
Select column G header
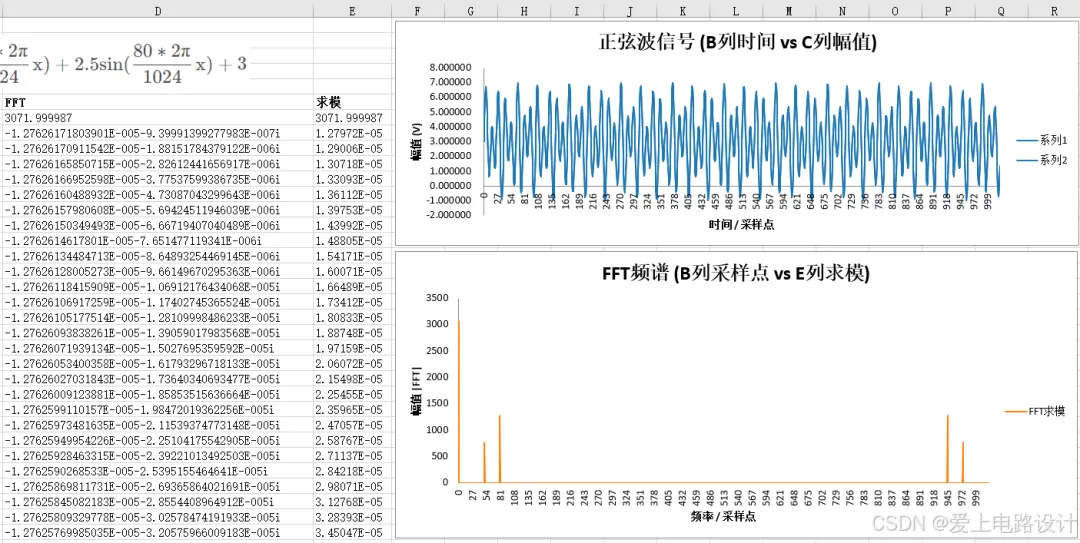point(470,11)
